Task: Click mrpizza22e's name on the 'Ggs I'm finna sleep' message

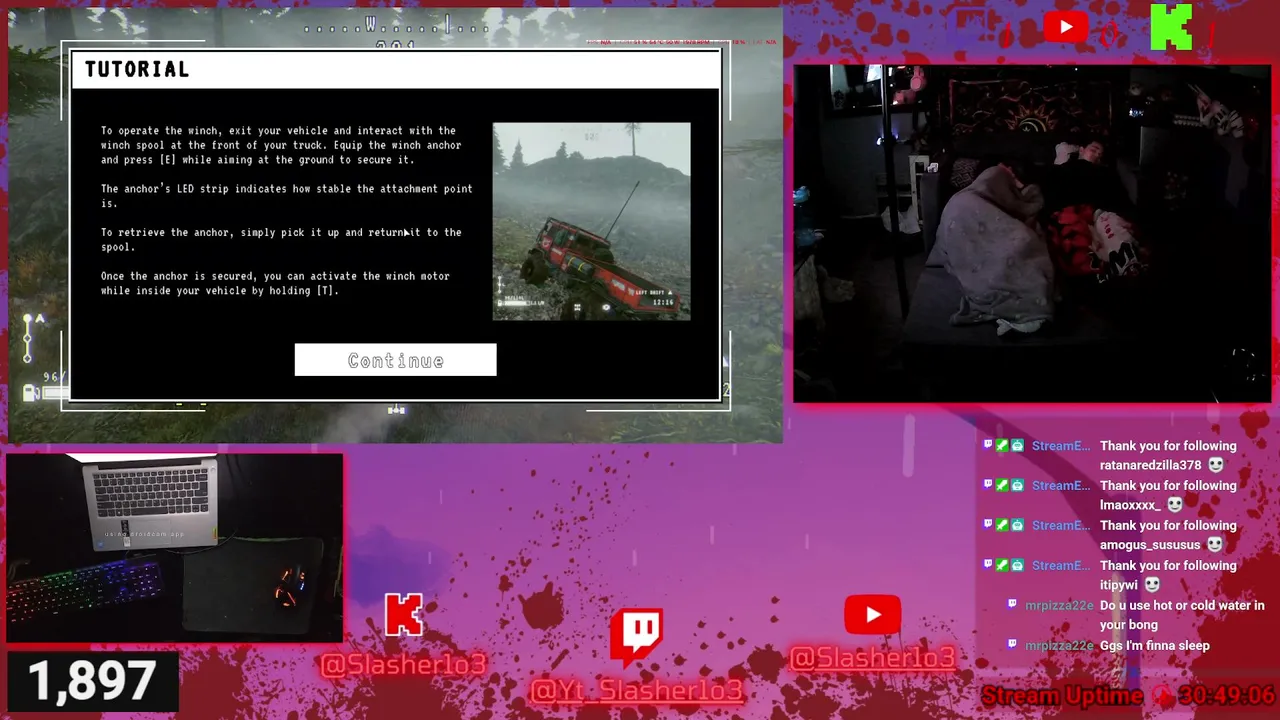Action: pyautogui.click(x=1060, y=646)
